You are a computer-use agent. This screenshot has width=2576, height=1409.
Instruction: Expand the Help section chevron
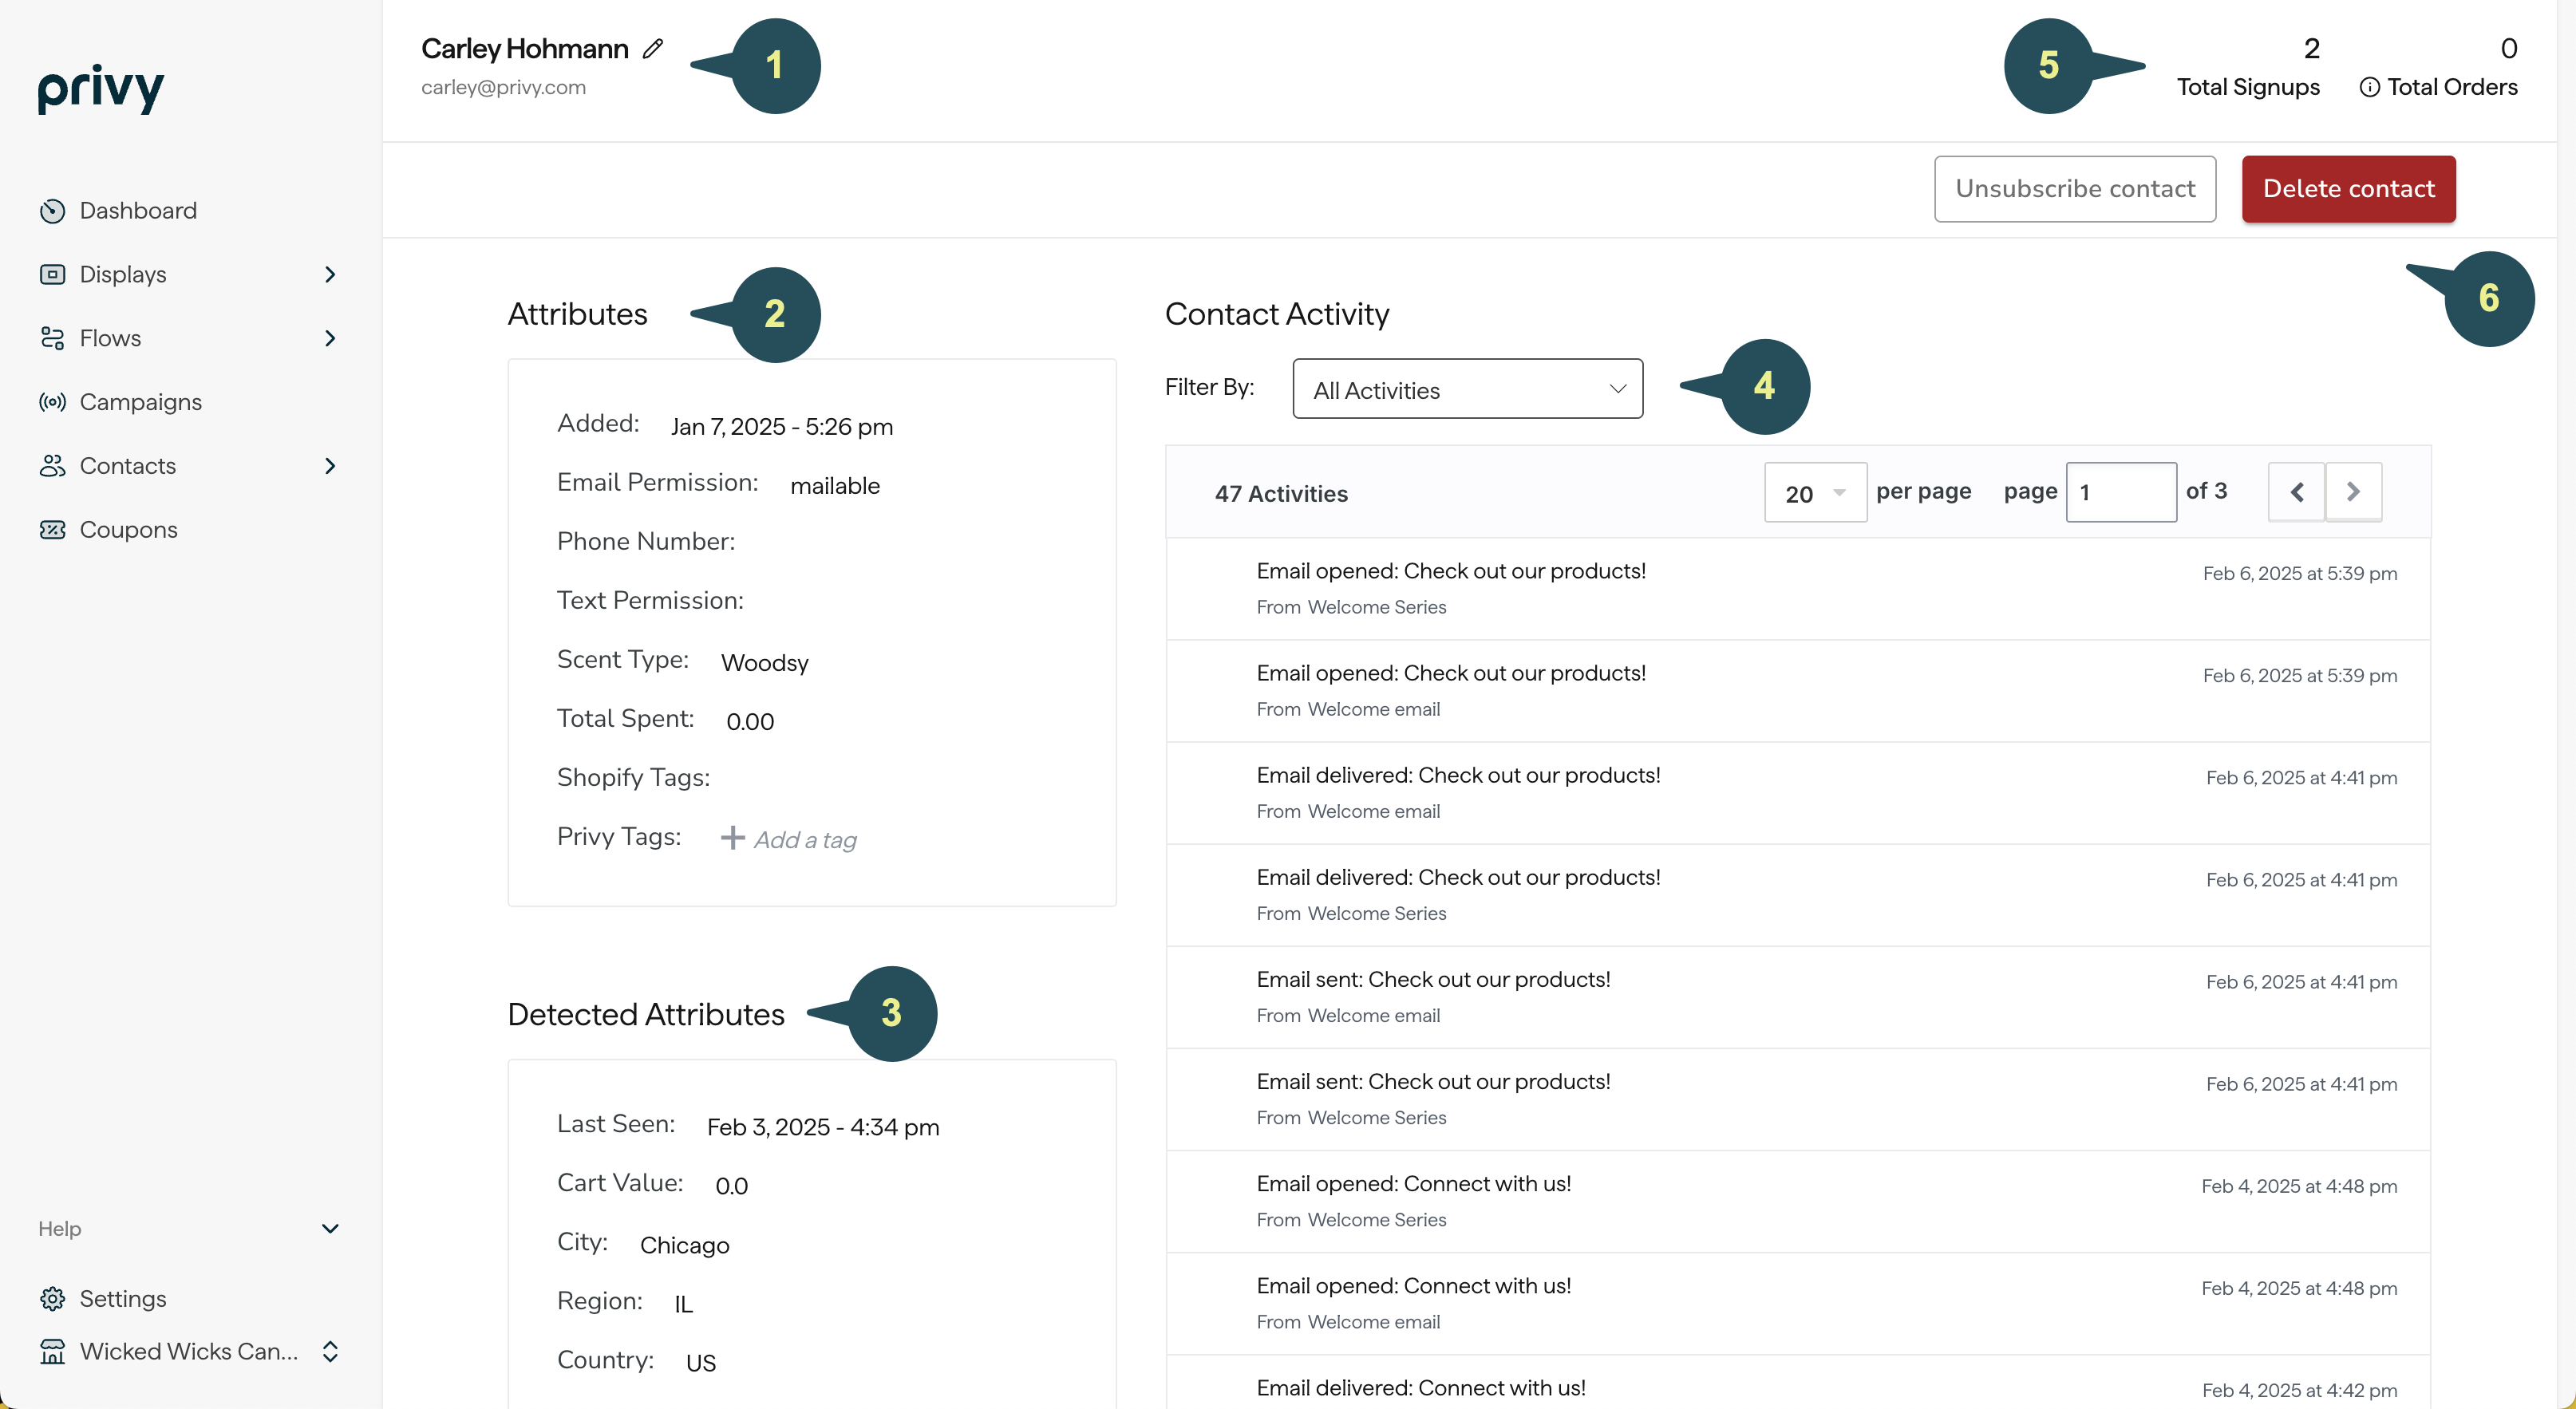click(x=330, y=1229)
